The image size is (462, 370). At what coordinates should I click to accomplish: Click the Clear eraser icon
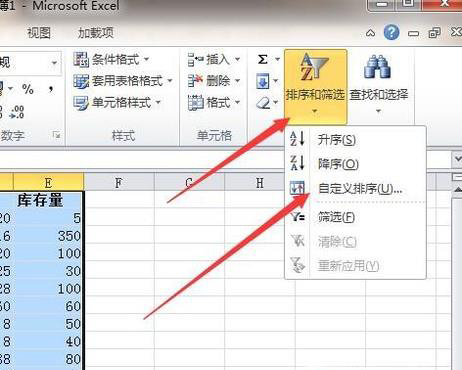click(x=263, y=103)
